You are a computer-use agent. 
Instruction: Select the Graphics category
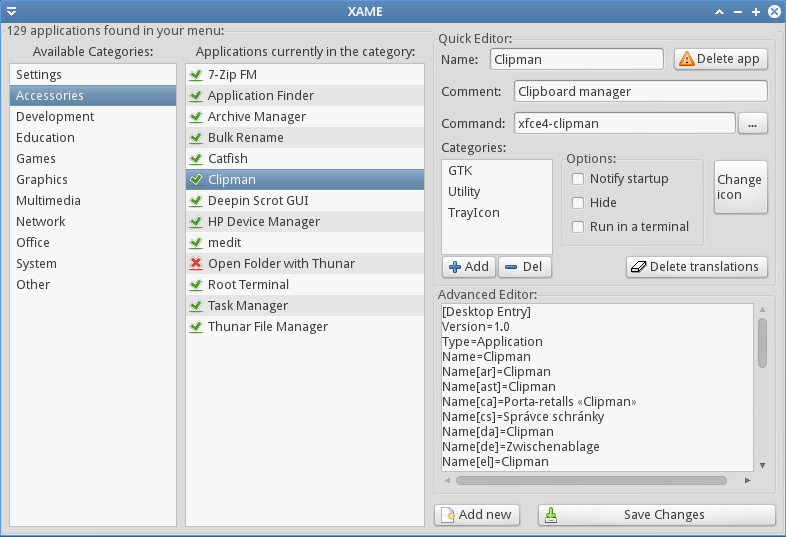tap(42, 180)
